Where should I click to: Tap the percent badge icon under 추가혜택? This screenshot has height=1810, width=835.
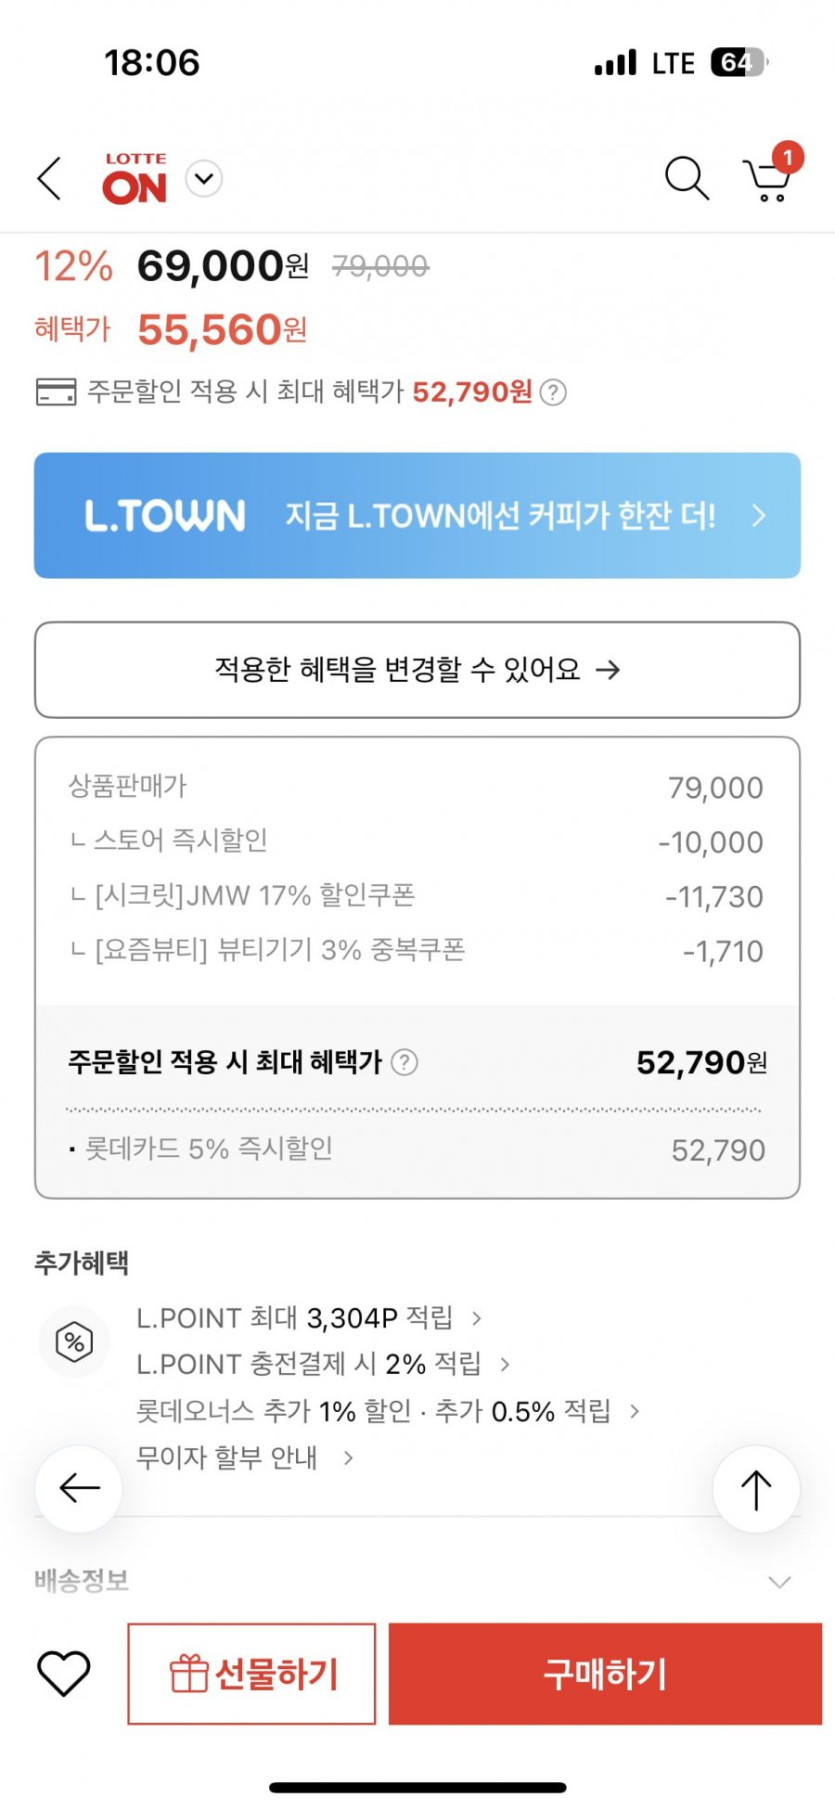click(74, 1341)
